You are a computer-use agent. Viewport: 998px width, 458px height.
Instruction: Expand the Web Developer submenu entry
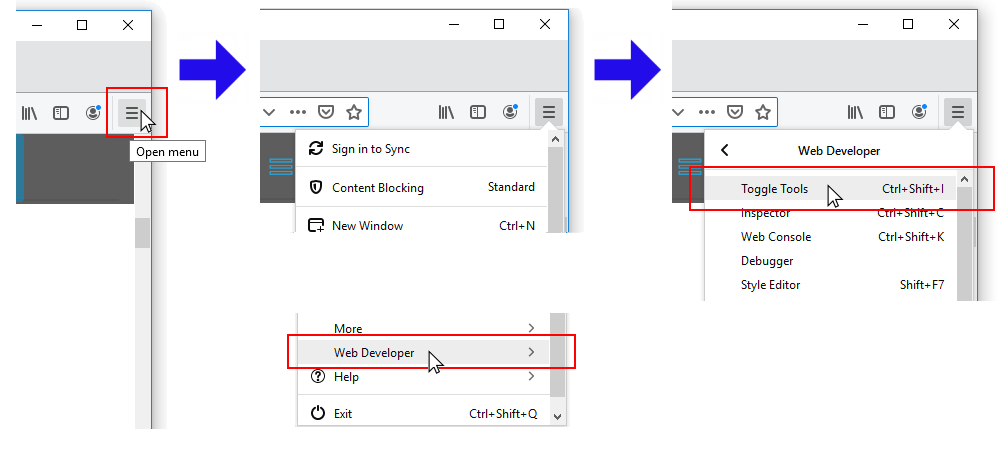pyautogui.click(x=374, y=352)
